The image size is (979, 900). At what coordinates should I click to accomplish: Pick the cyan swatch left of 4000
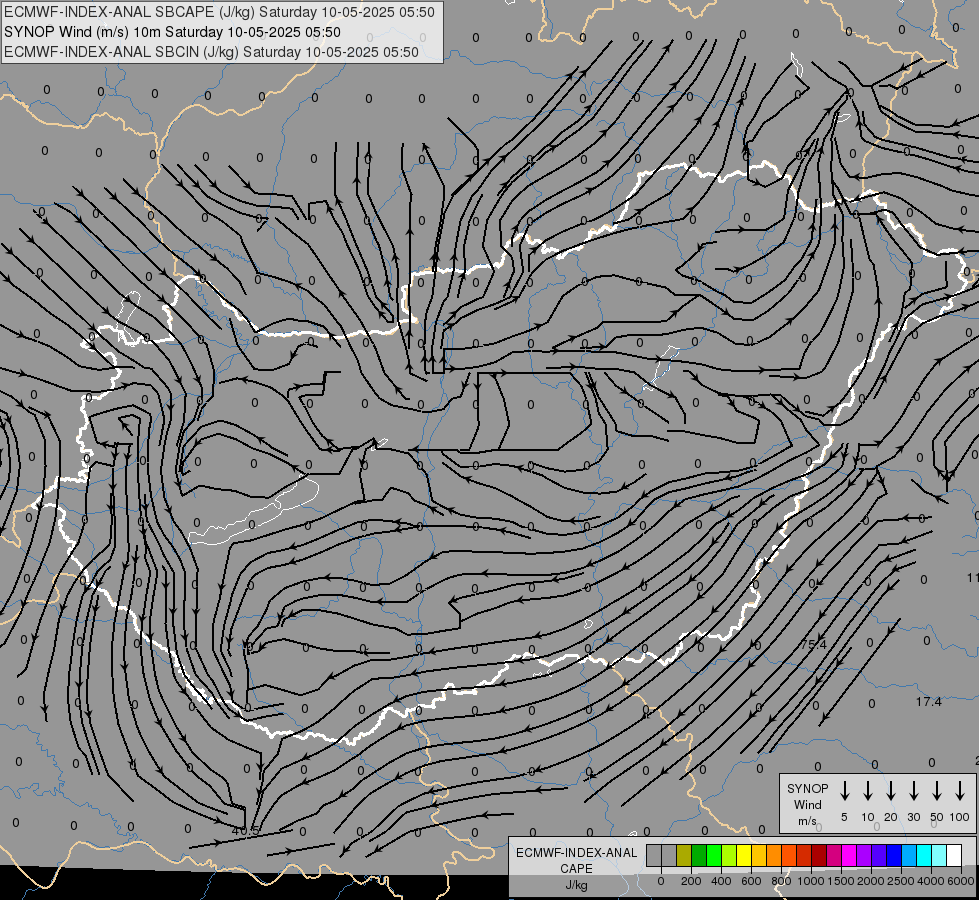[x=924, y=855]
